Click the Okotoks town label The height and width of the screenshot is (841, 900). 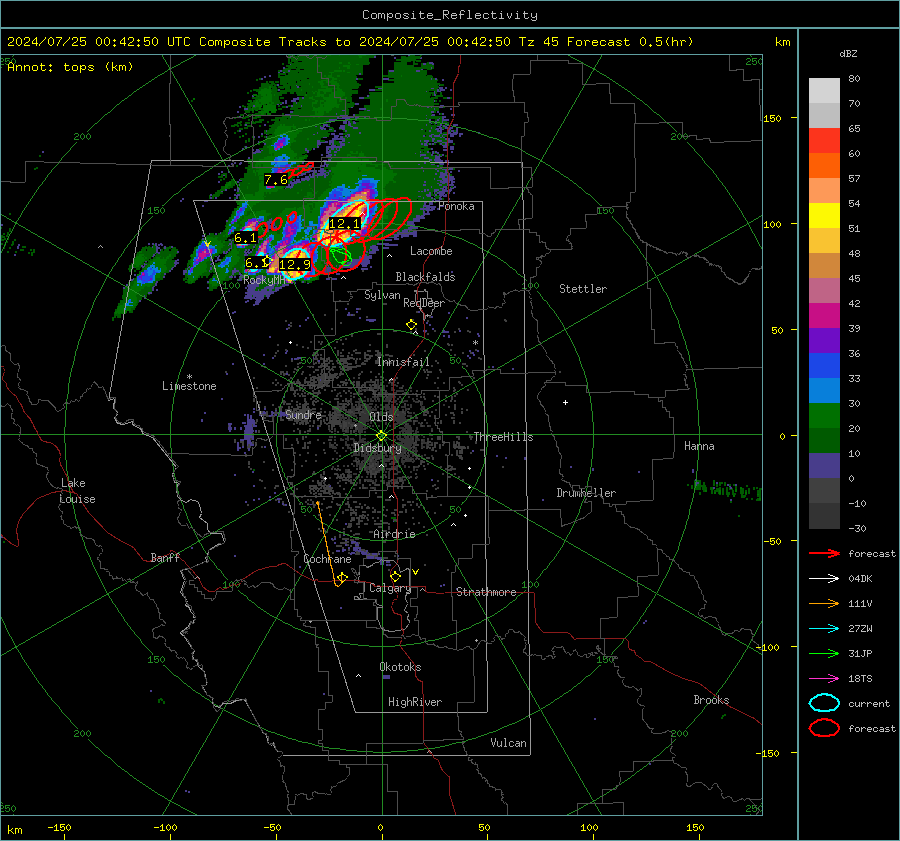[x=400, y=667]
